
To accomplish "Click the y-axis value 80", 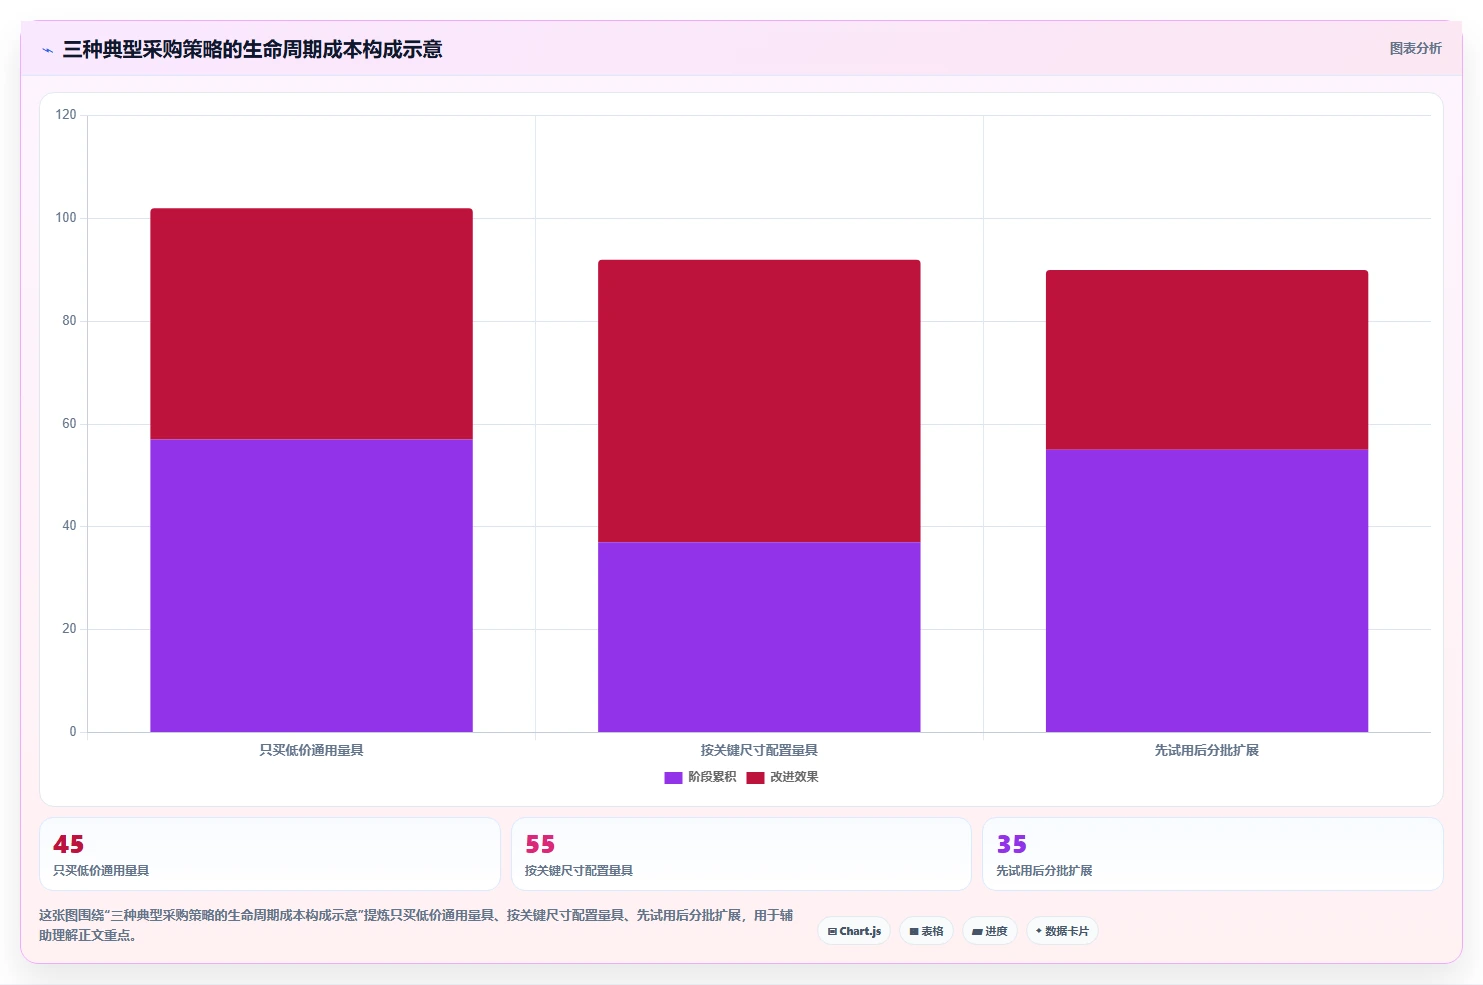I will (x=69, y=321).
